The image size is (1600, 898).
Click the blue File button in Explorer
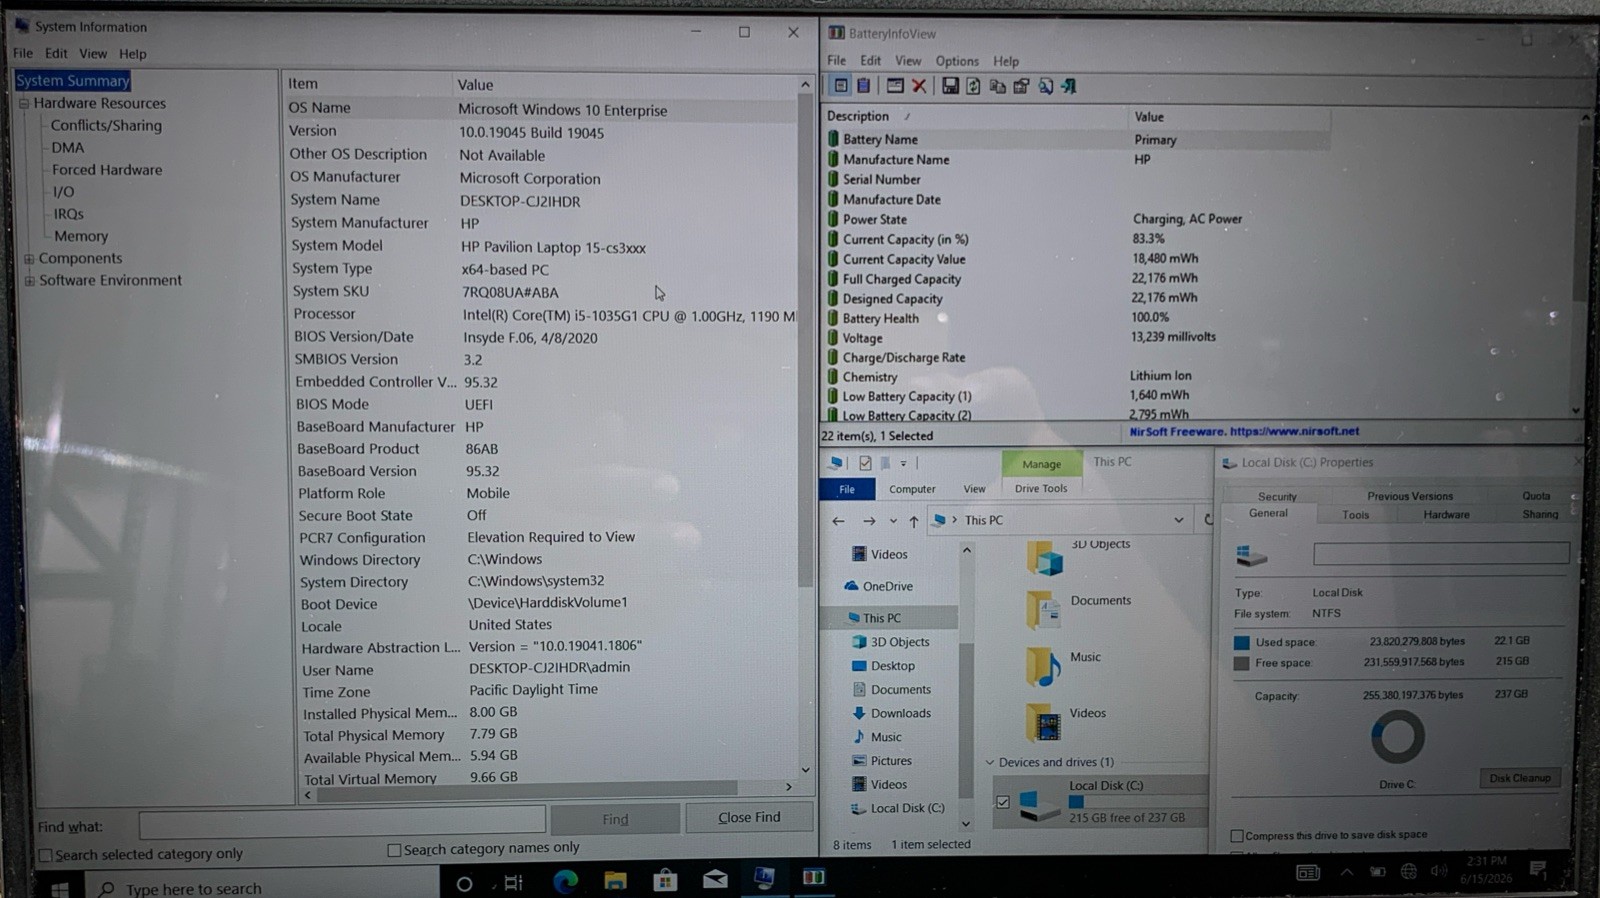[847, 489]
